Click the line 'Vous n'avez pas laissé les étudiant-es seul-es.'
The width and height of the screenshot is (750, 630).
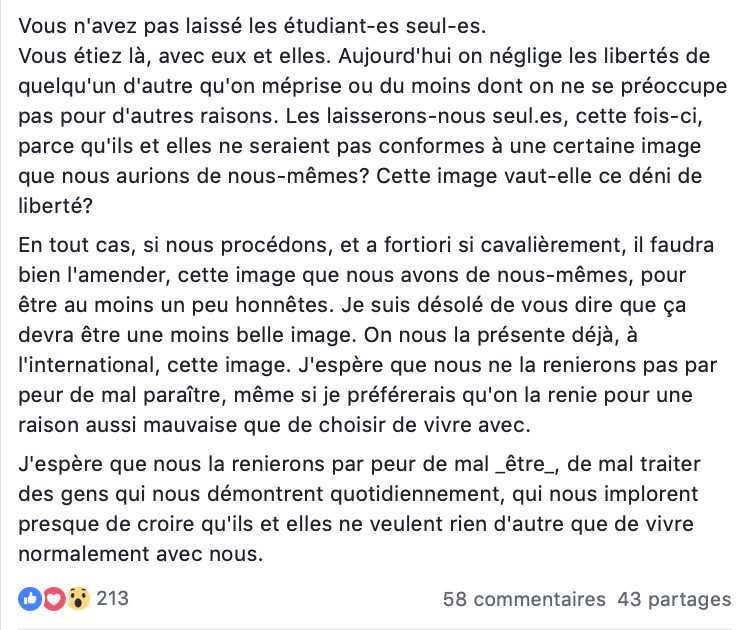coord(252,26)
